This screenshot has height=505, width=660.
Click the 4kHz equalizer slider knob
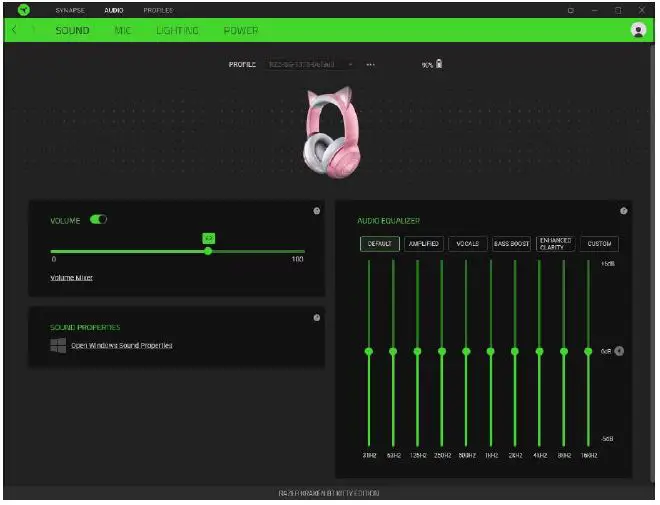539,351
